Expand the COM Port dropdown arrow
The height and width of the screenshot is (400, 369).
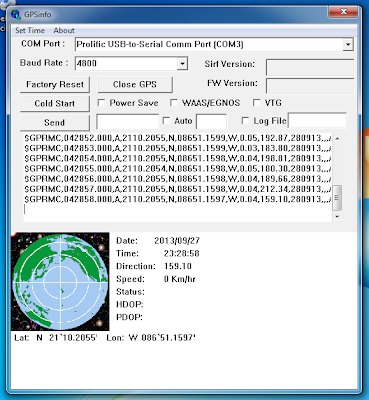[x=348, y=44]
